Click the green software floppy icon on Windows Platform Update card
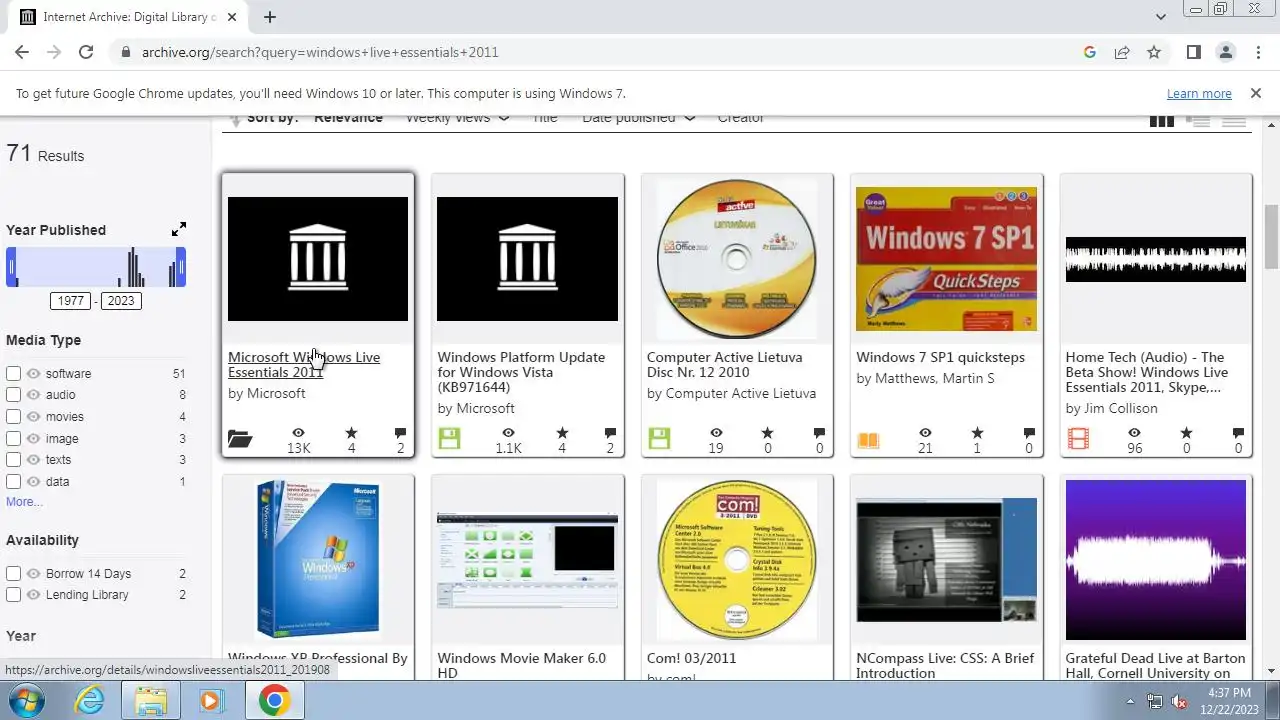1280x720 pixels. pyautogui.click(x=449, y=438)
